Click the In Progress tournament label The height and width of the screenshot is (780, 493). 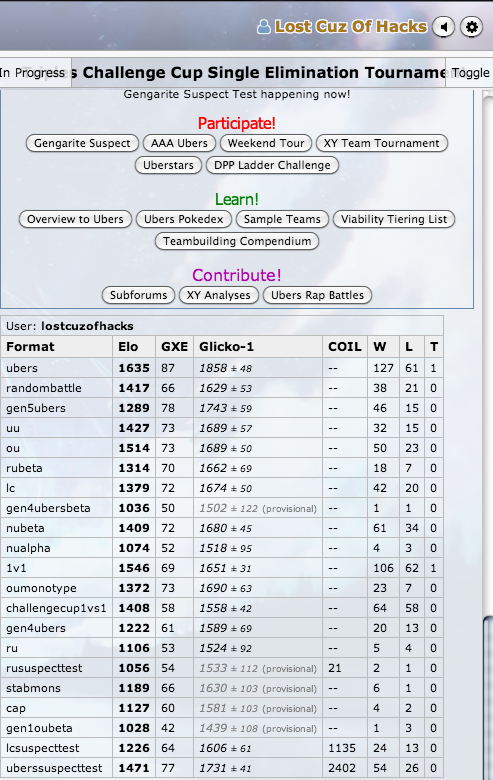(x=33, y=73)
